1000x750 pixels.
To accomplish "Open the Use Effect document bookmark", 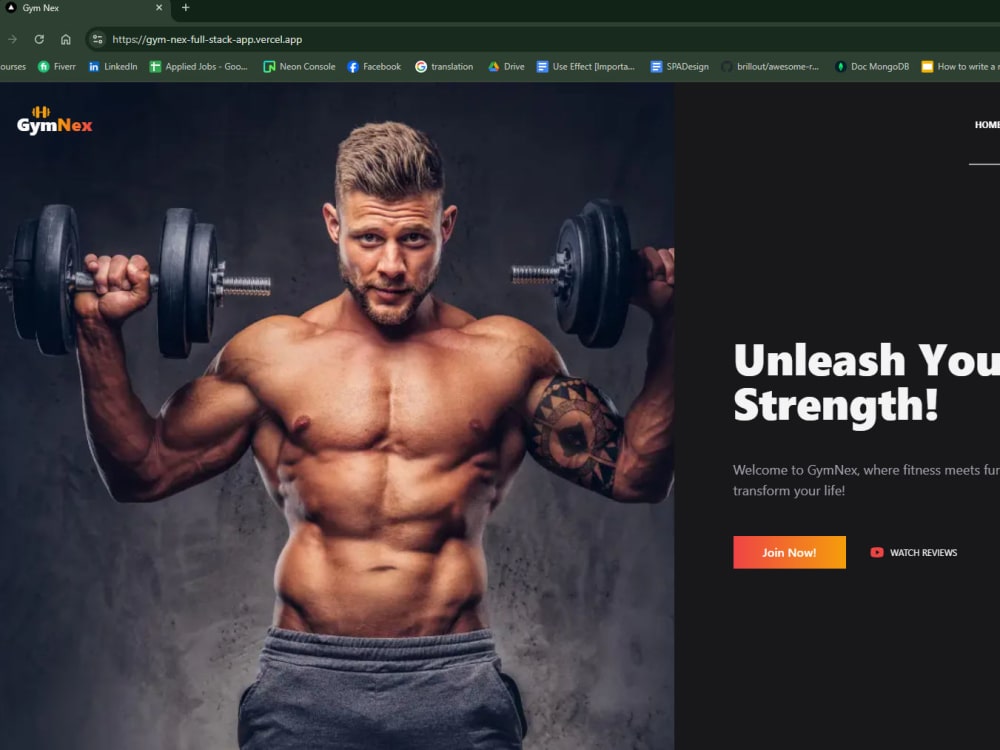I will (x=586, y=66).
